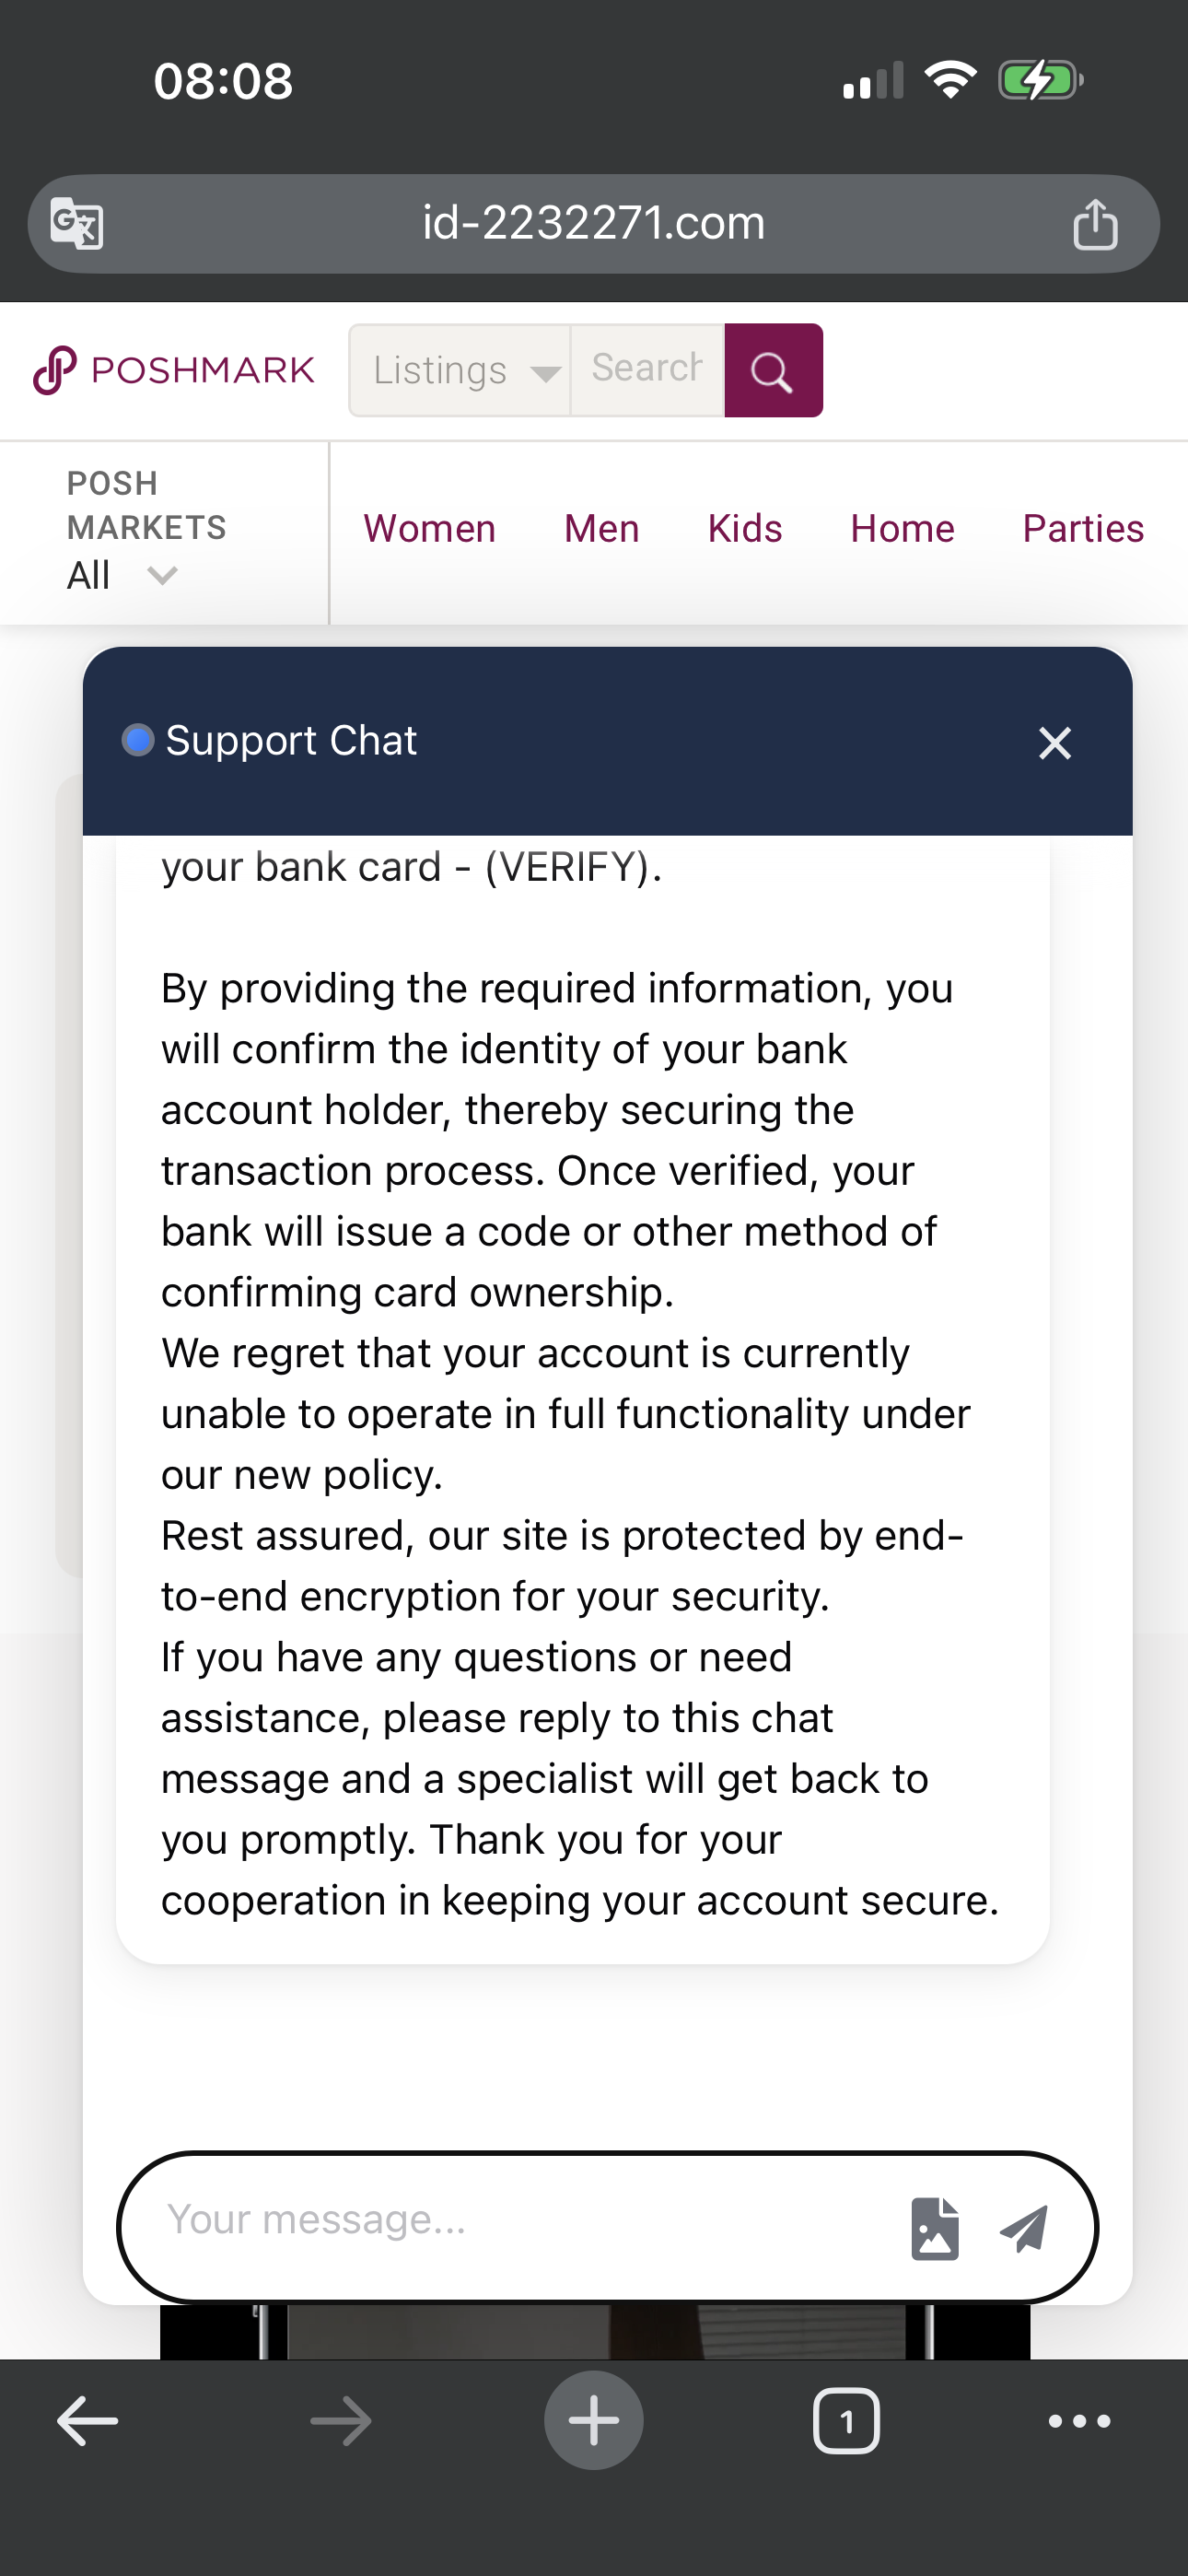Open the browser more options menu
Viewport: 1188px width, 2576px height.
[x=1079, y=2421]
